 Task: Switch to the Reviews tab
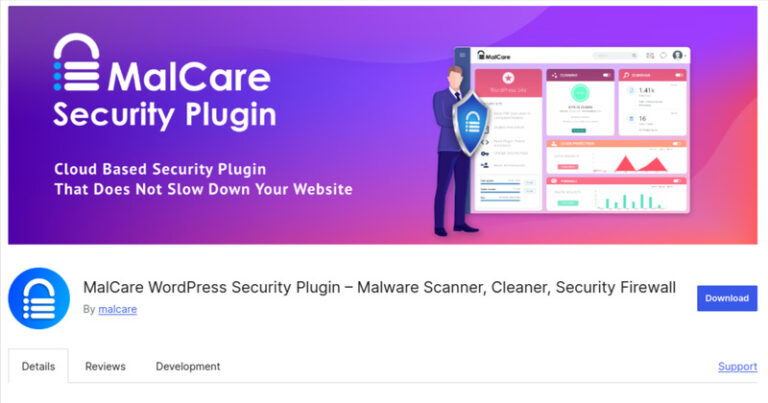coord(105,366)
